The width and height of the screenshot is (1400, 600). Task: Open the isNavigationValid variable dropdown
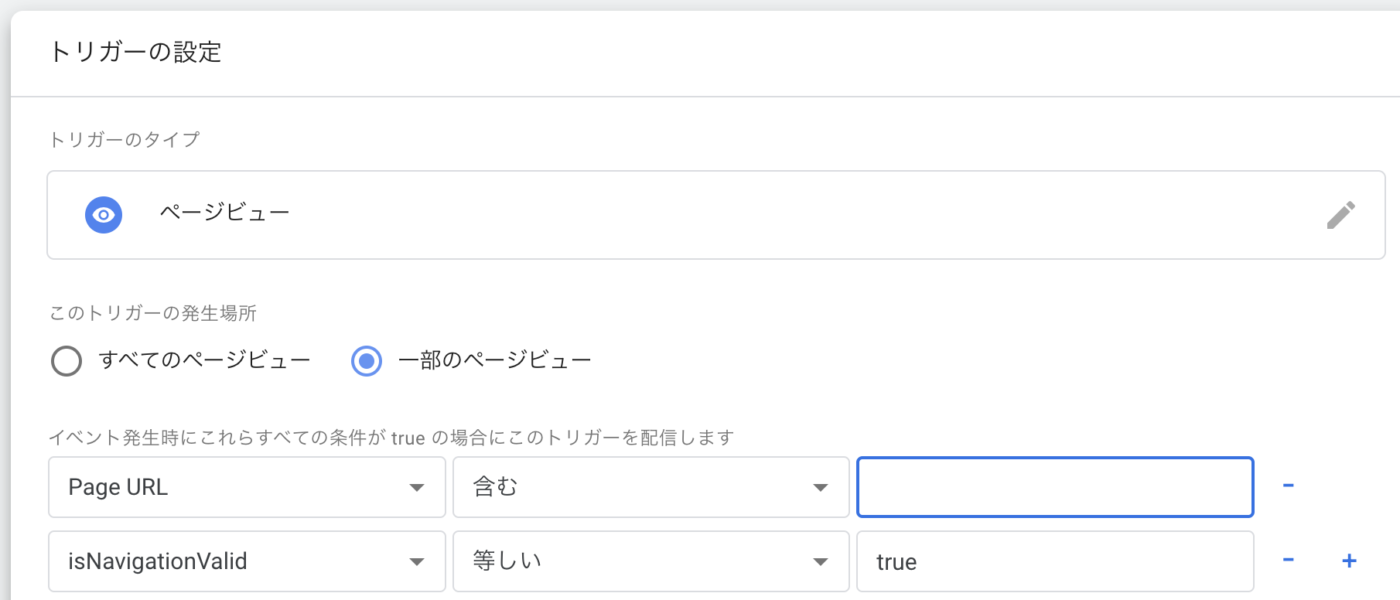coord(246,561)
